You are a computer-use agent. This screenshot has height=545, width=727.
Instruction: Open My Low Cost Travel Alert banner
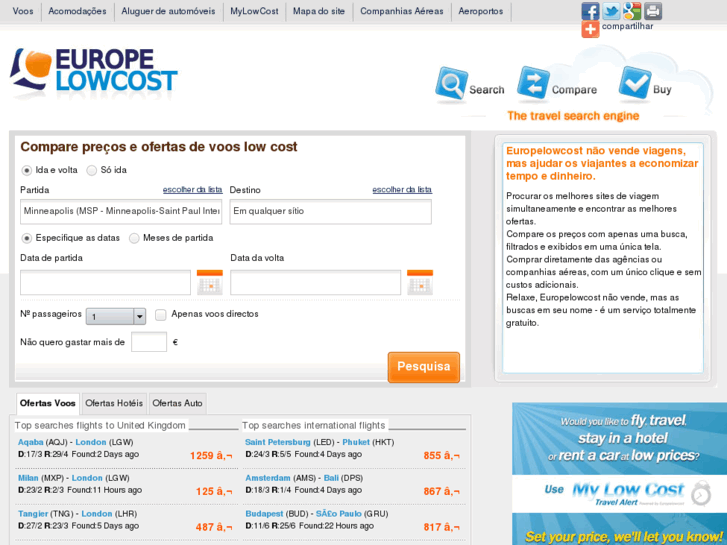click(619, 474)
